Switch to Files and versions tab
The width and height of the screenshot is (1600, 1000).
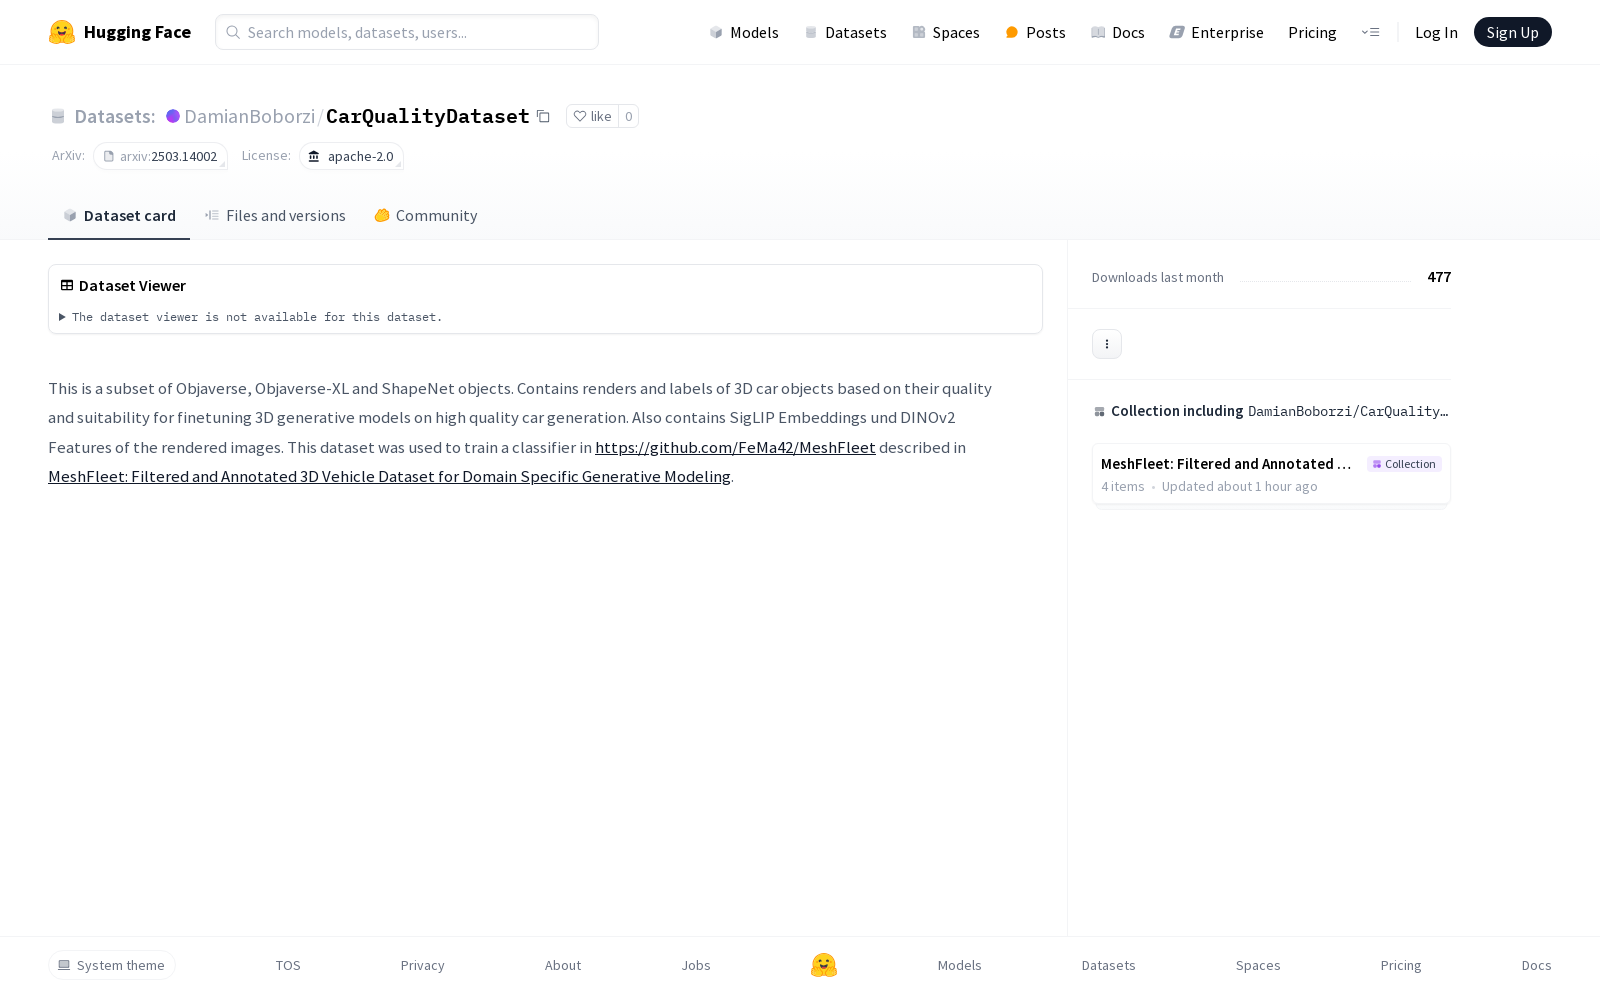275,216
